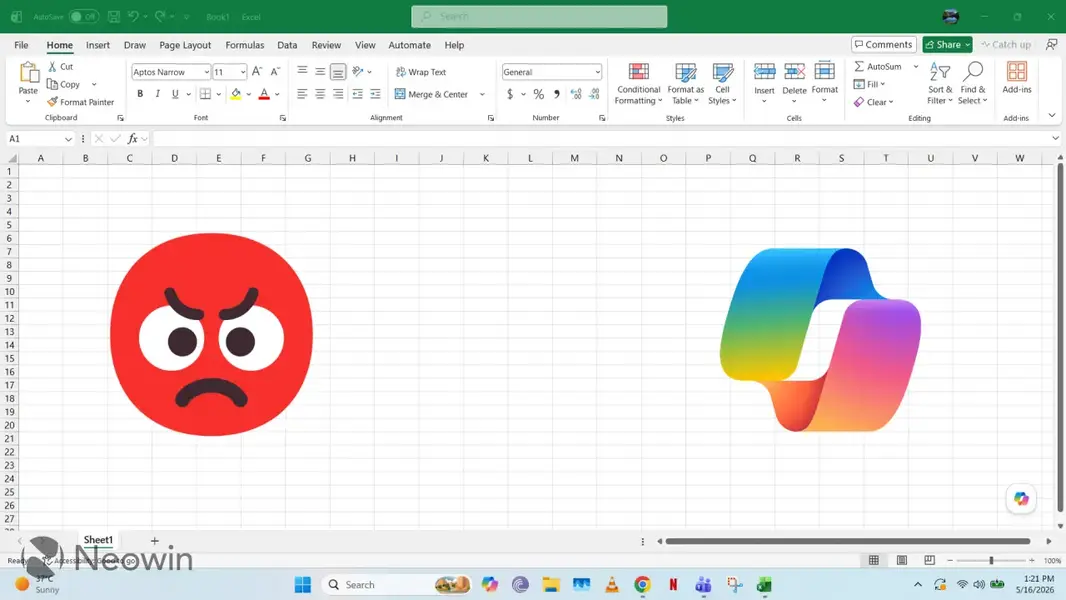Toggle Align Right

(338, 94)
